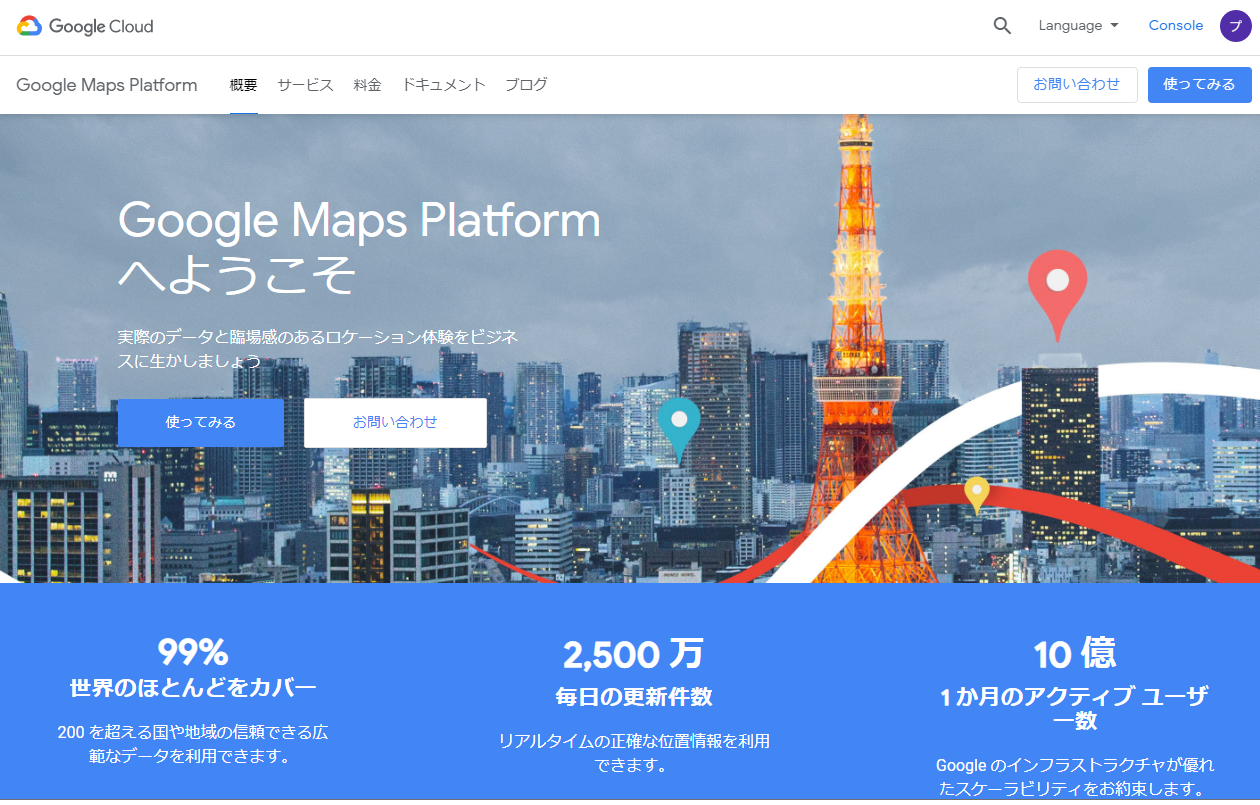The width and height of the screenshot is (1260, 805).
Task: Click the white hero お問い合わせ button
Action: point(395,423)
